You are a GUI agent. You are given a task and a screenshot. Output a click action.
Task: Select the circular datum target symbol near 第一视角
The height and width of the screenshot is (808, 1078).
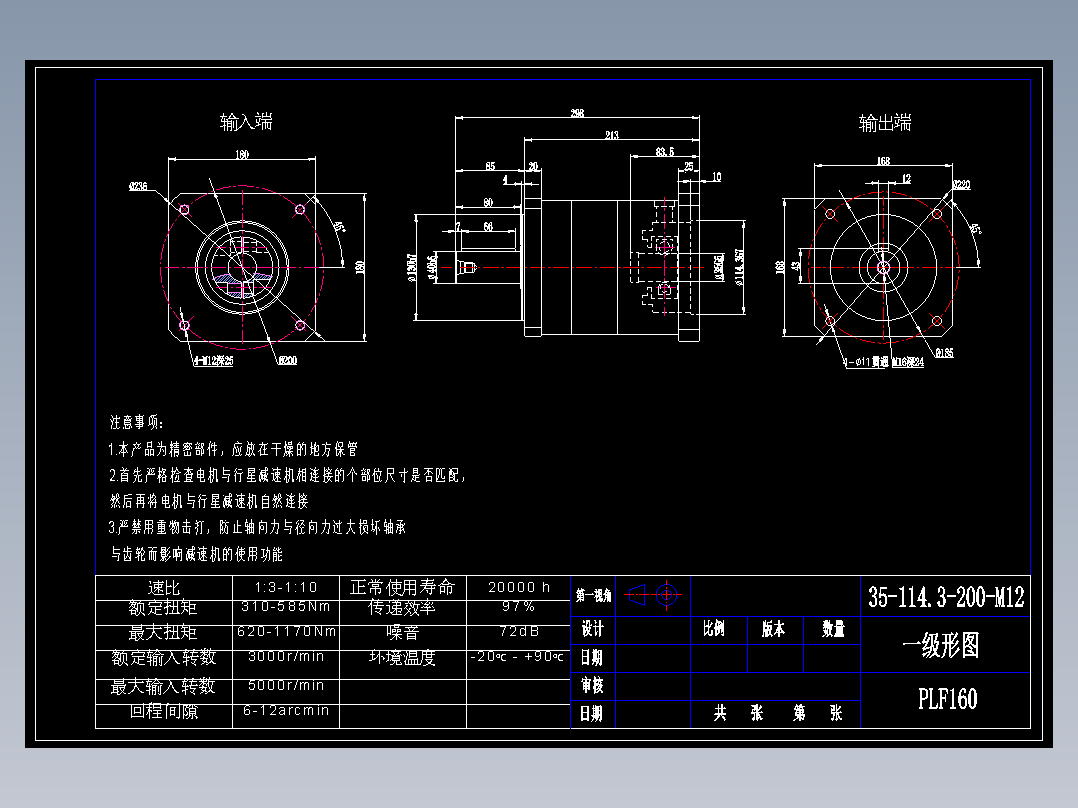pos(667,593)
